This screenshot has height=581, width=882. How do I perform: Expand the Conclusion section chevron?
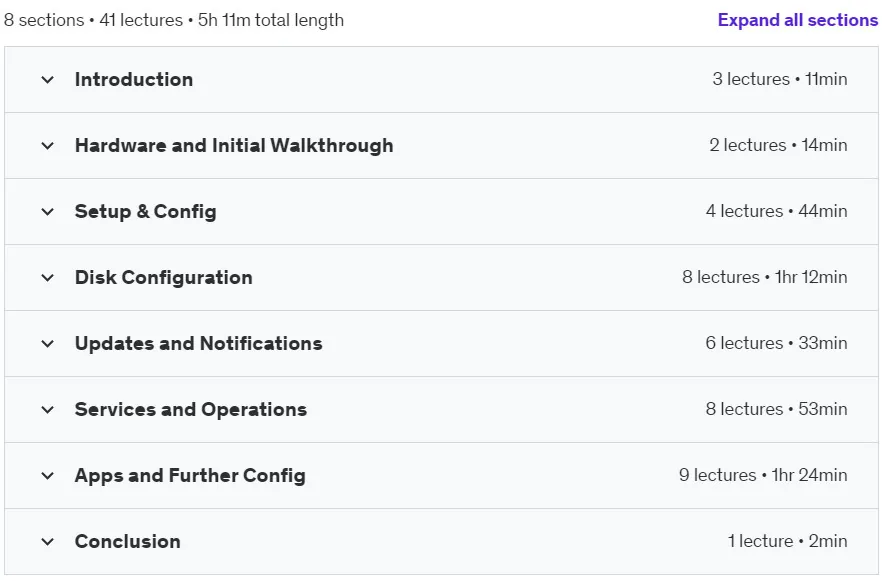[48, 542]
